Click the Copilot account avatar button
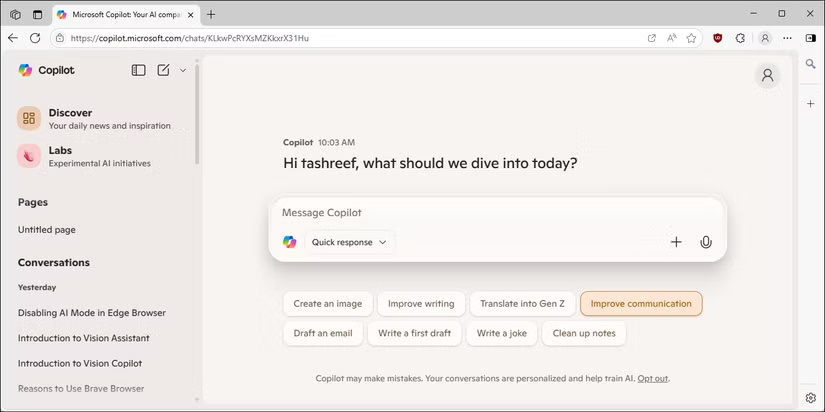Viewport: 825px width, 412px height. [768, 75]
